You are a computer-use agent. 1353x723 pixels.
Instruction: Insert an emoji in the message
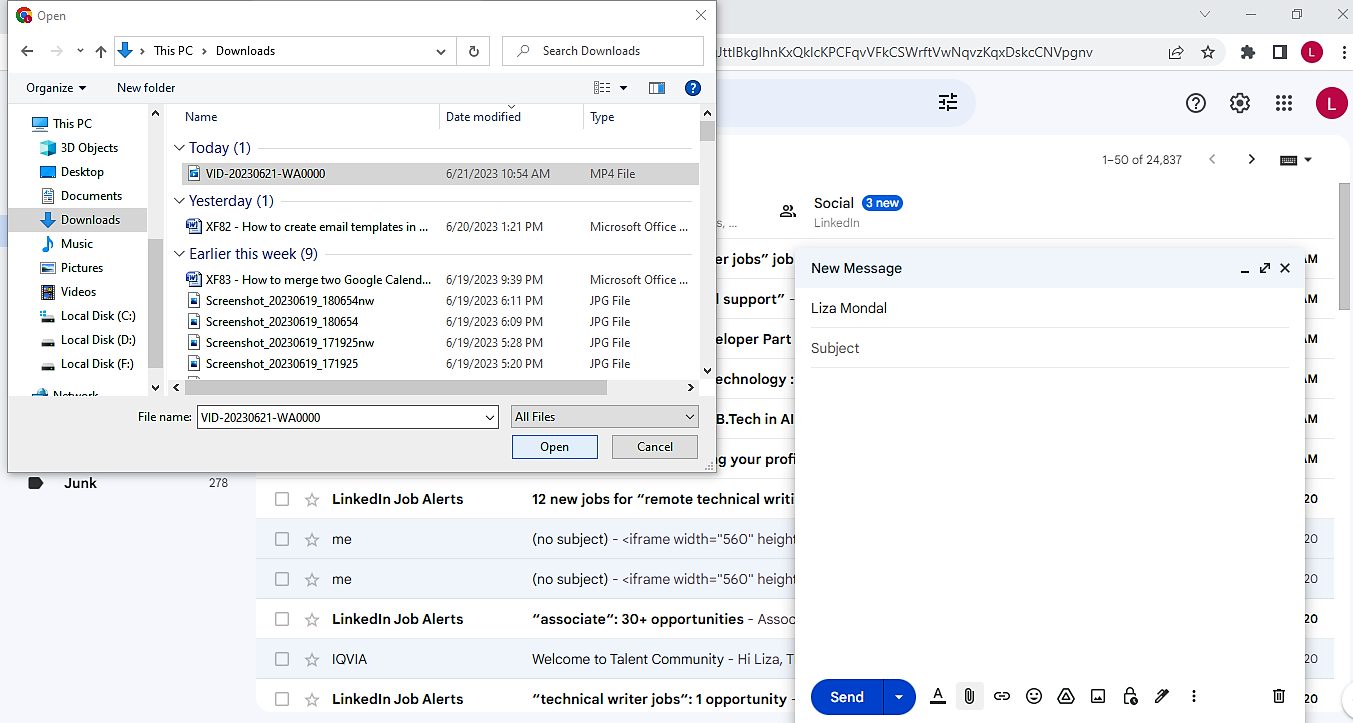[1034, 696]
